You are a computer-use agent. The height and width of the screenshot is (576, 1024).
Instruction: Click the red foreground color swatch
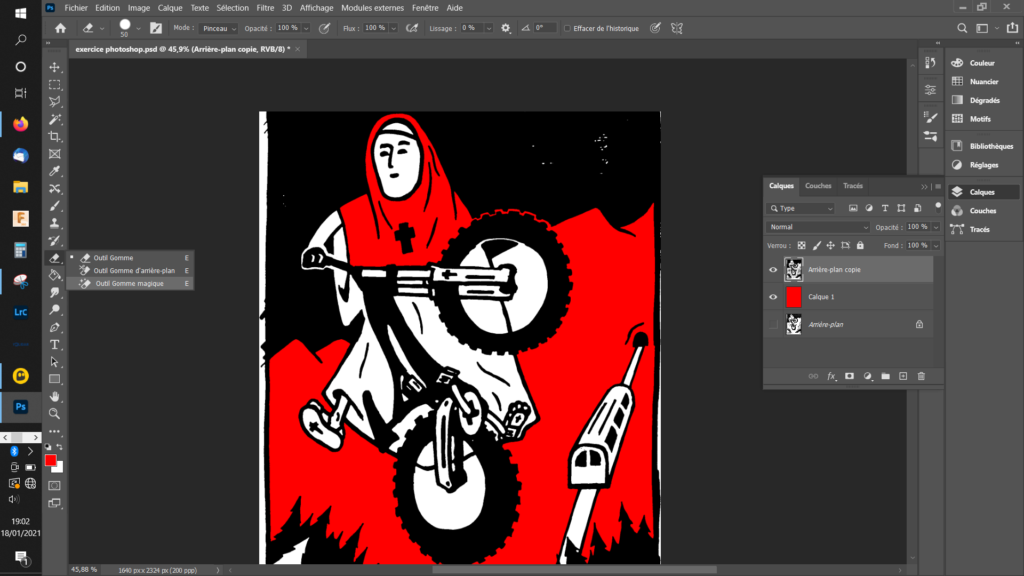click(x=50, y=460)
